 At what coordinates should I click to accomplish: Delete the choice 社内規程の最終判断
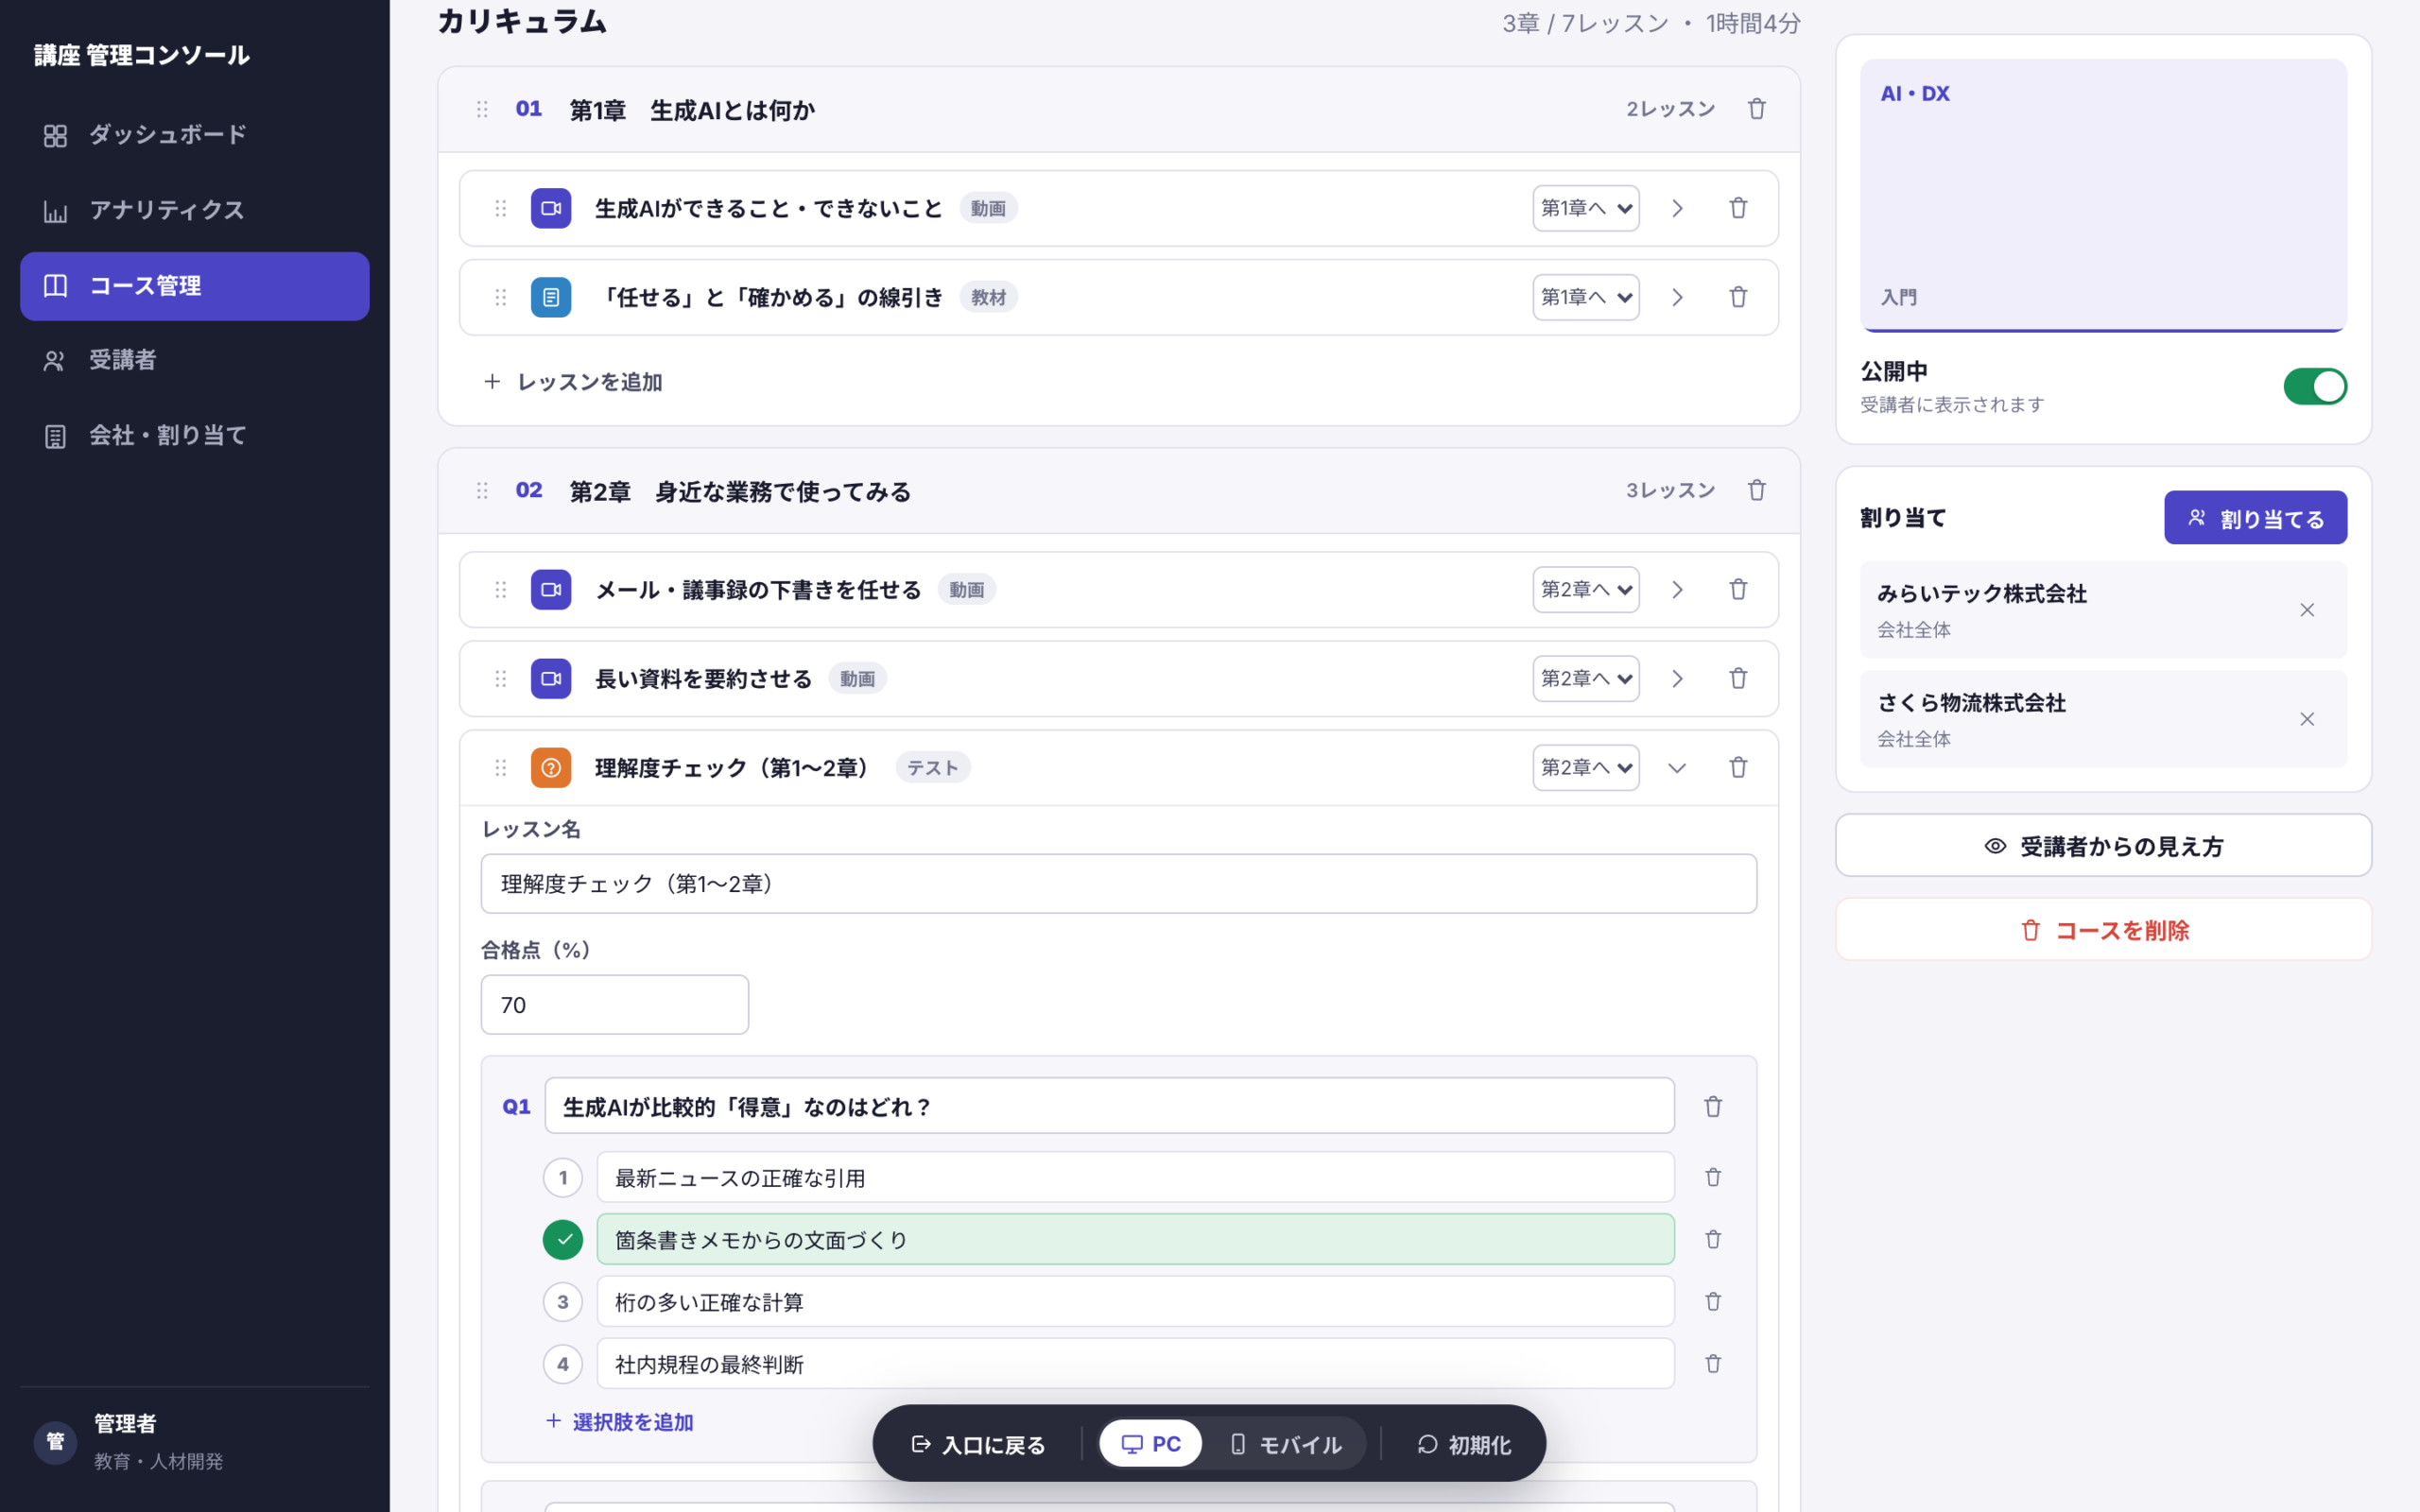click(x=1713, y=1363)
